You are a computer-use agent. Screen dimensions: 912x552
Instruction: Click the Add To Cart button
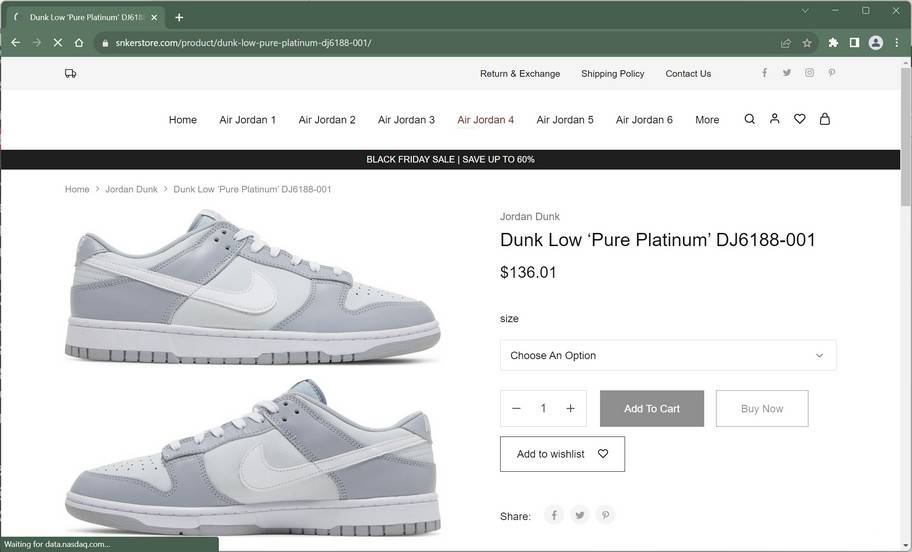click(652, 408)
